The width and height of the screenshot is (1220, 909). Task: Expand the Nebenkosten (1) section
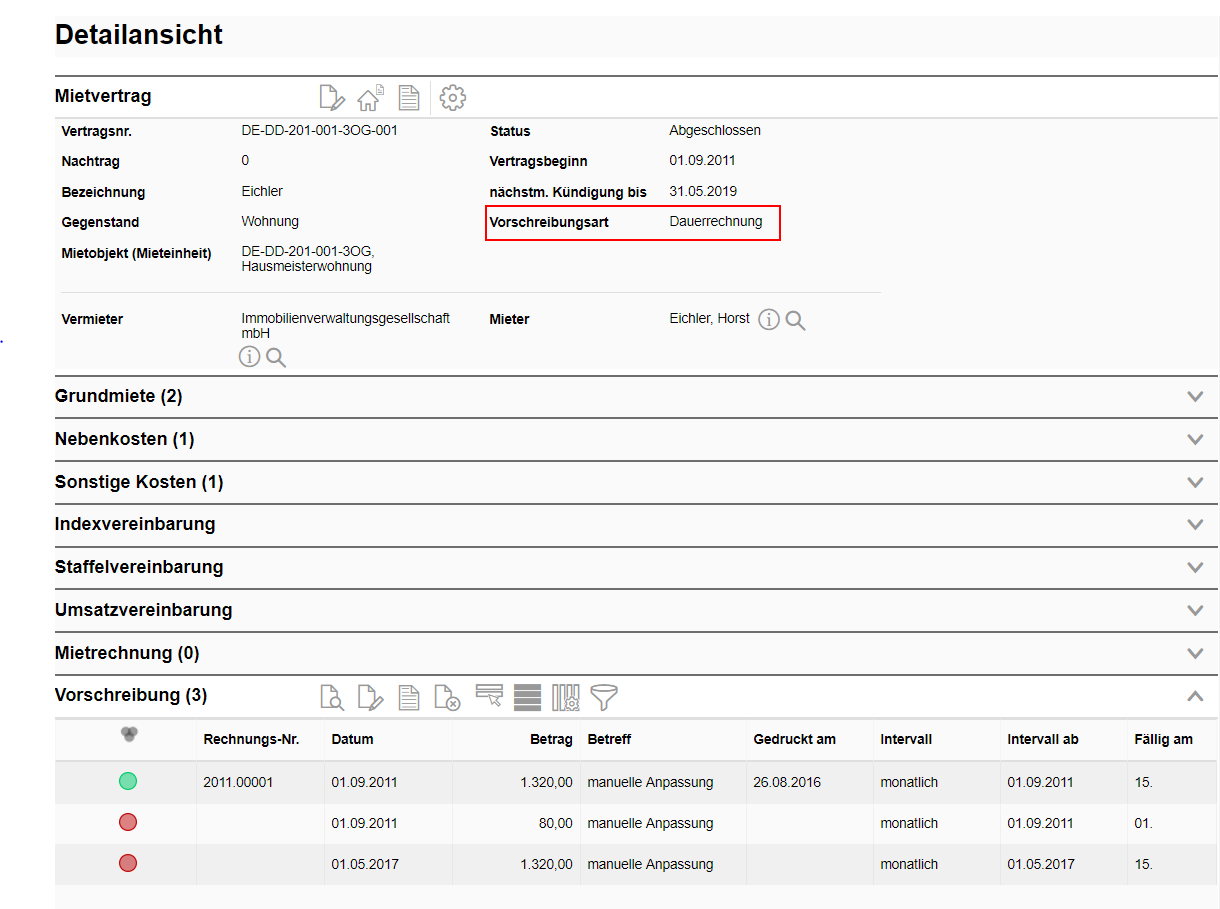pyautogui.click(x=1194, y=439)
